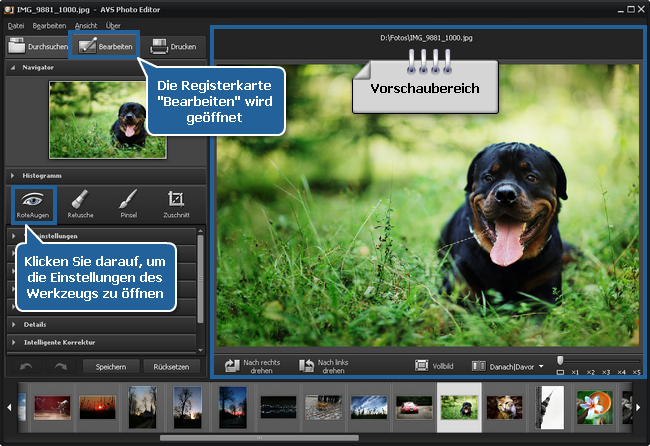Viewport: 650px width, 446px height.
Task: Activate the Zuschnitt crop tool
Action: [176, 204]
